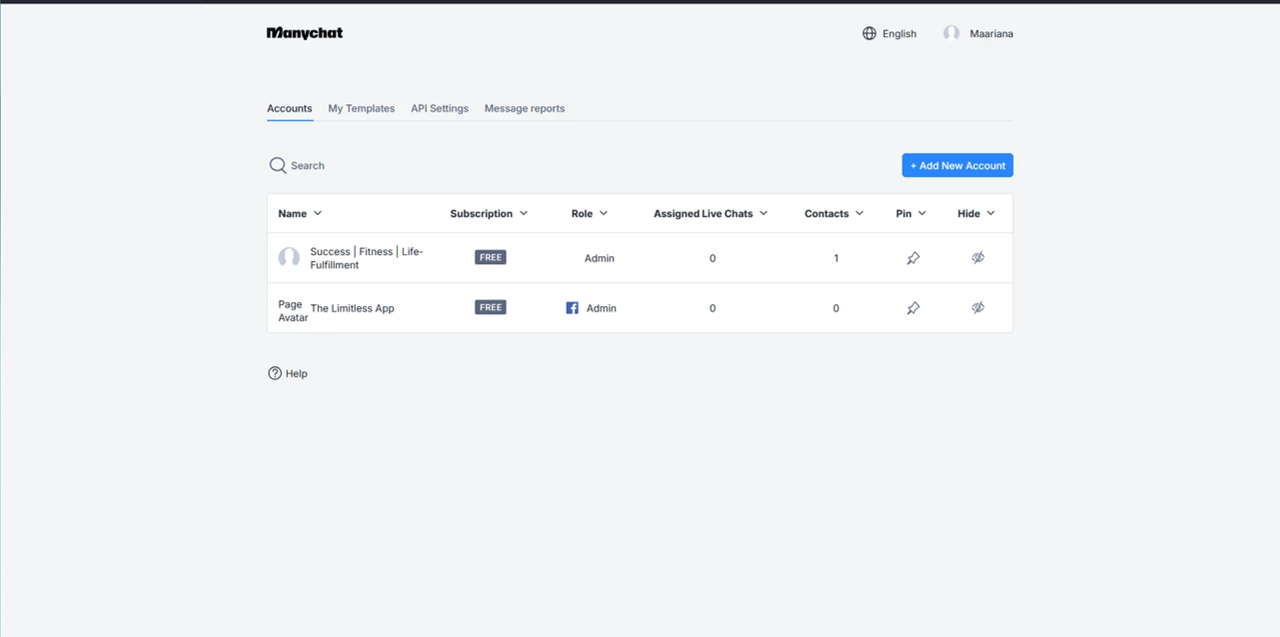Screen dimensions: 1280x637
Task: Open Success | Fitness | Life-Fulfillment account
Action: [x=367, y=258]
